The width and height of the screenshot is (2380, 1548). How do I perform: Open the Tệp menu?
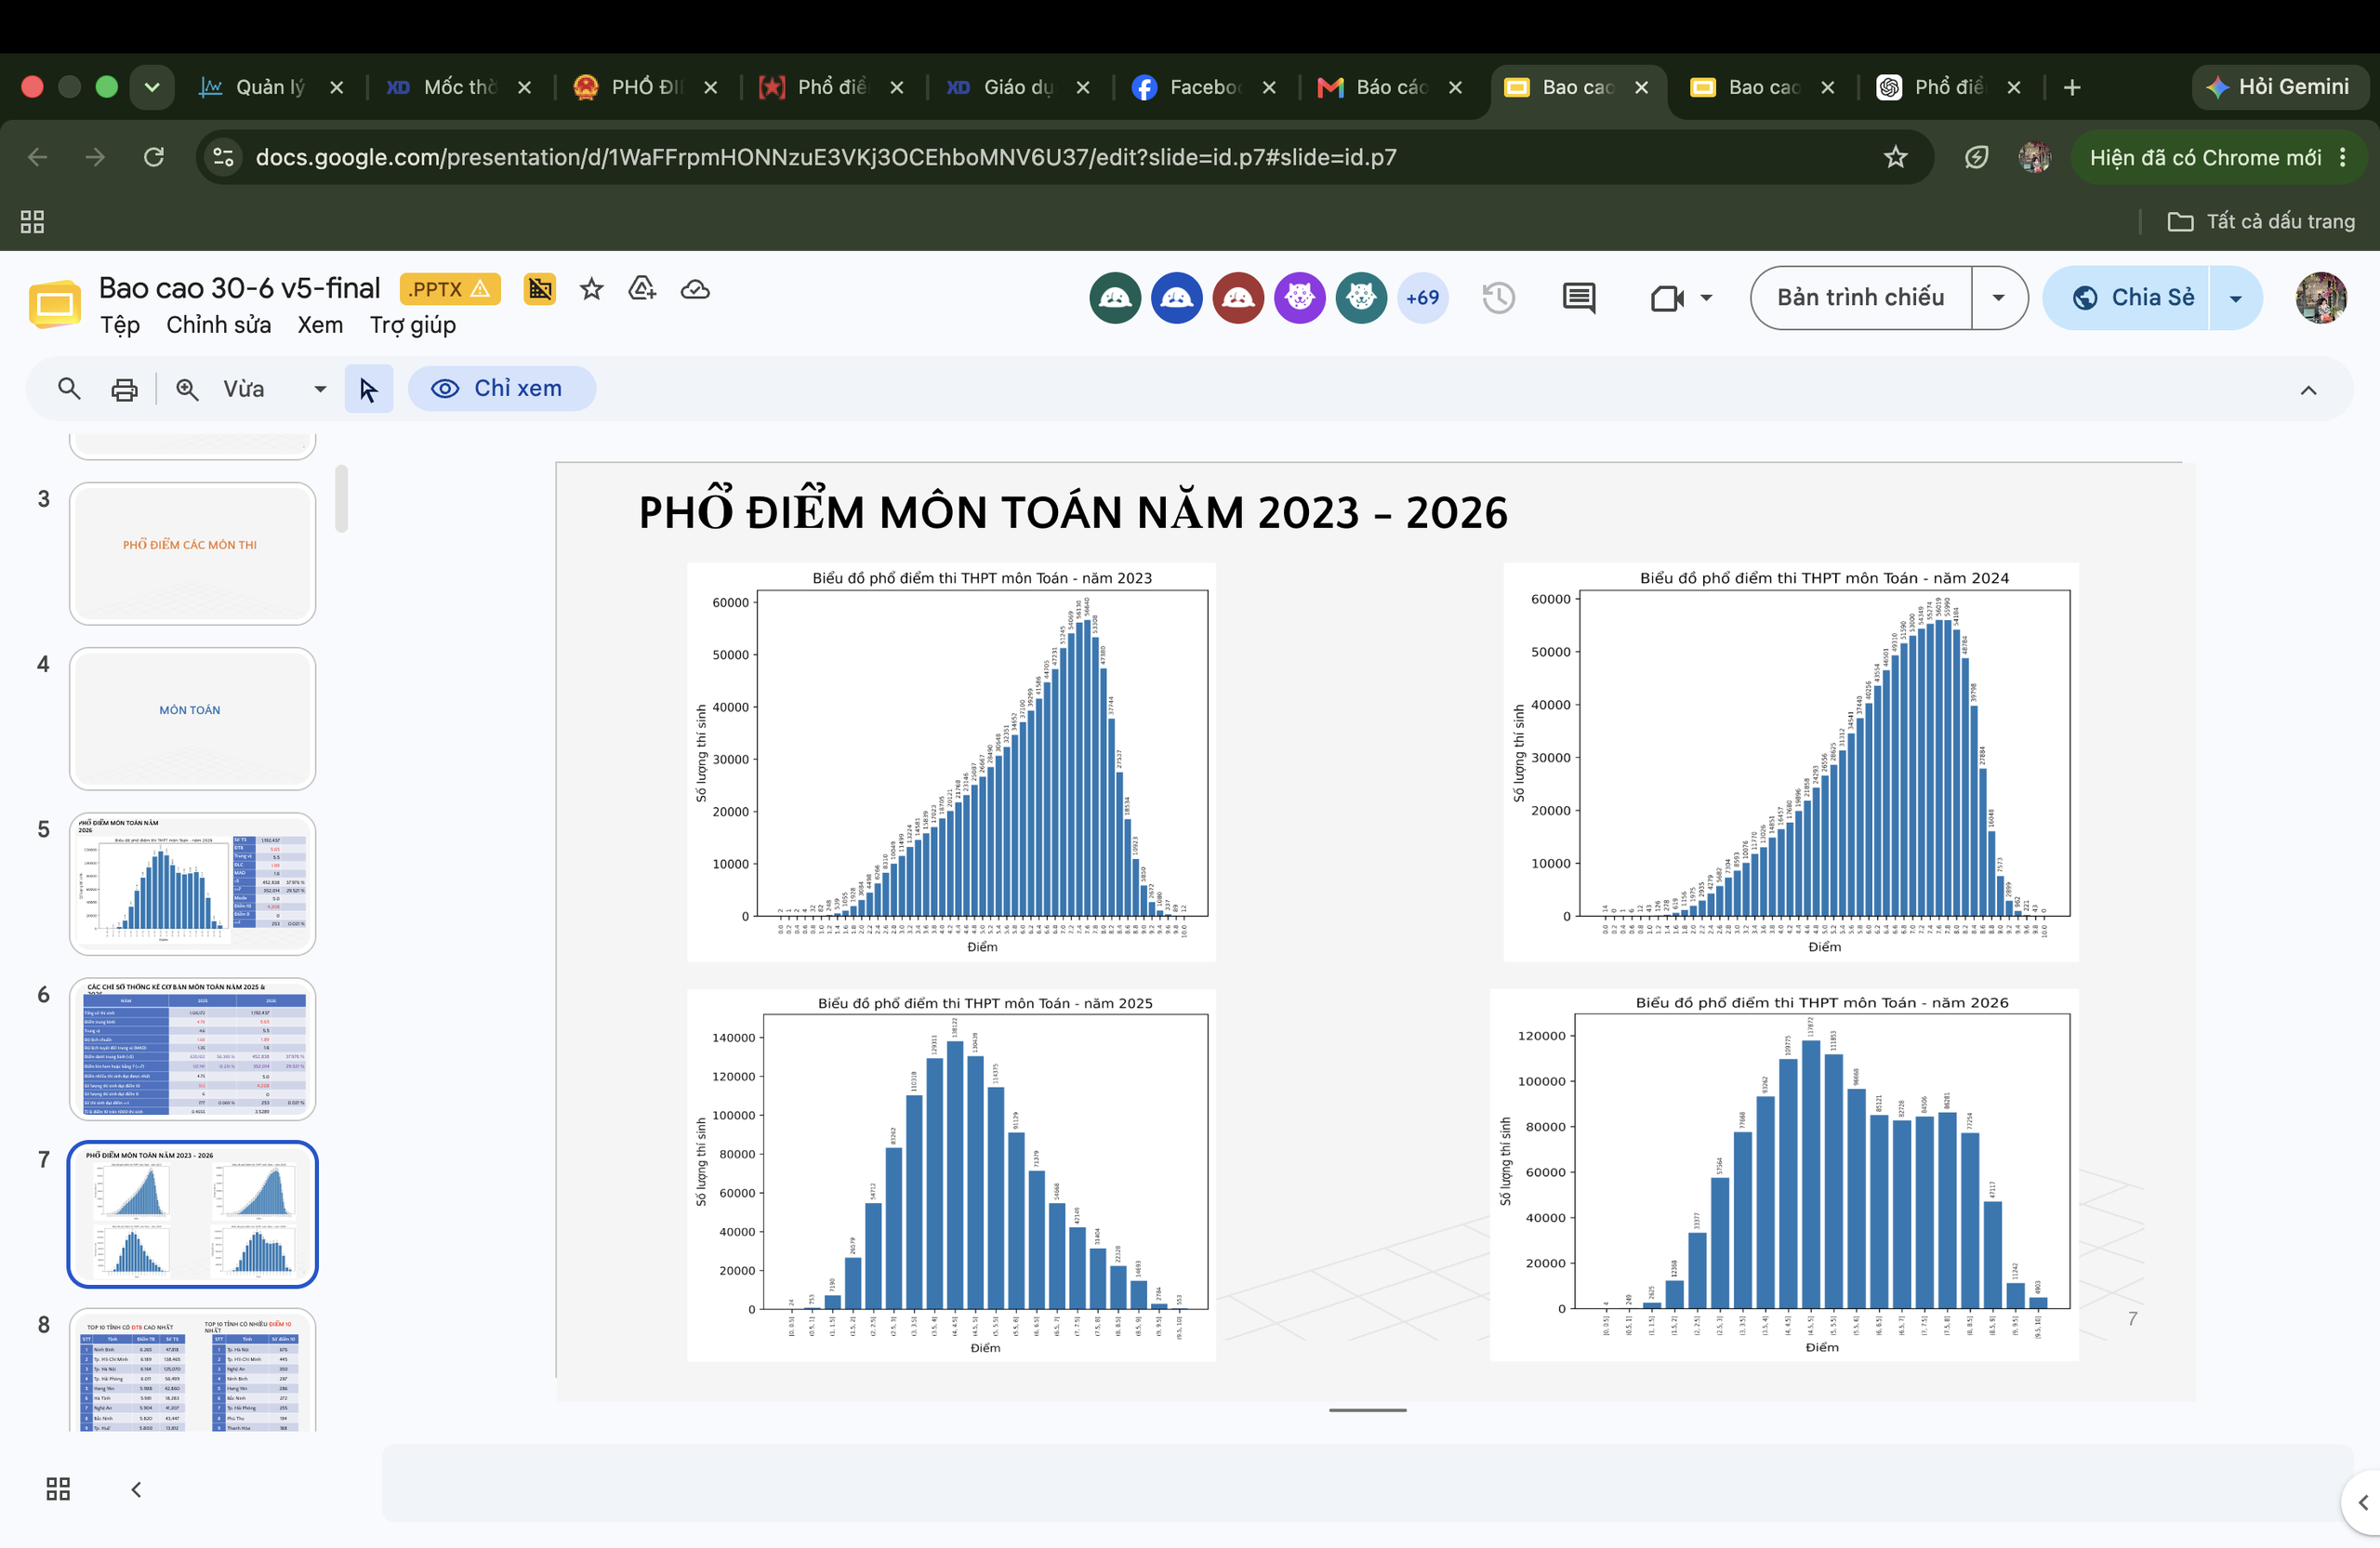pos(120,325)
